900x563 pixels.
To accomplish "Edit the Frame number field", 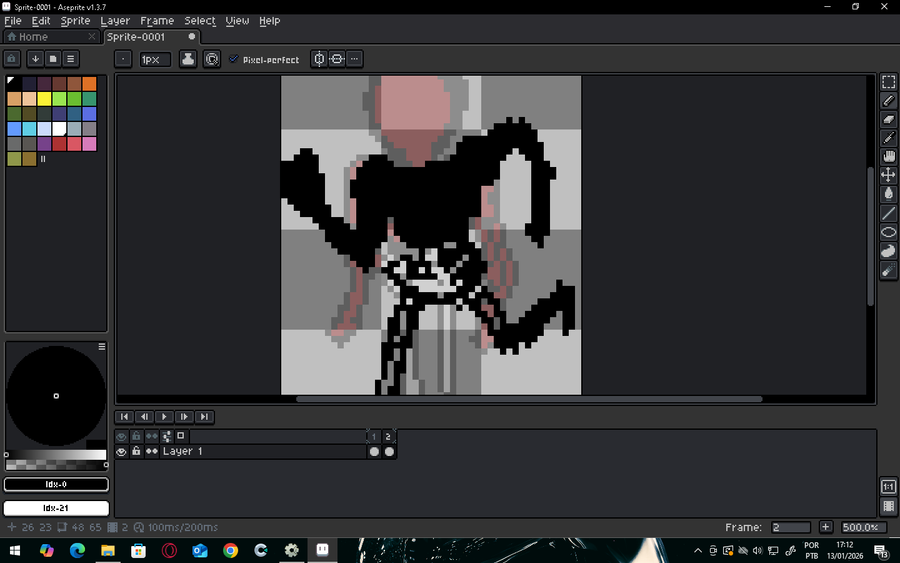I will point(790,527).
